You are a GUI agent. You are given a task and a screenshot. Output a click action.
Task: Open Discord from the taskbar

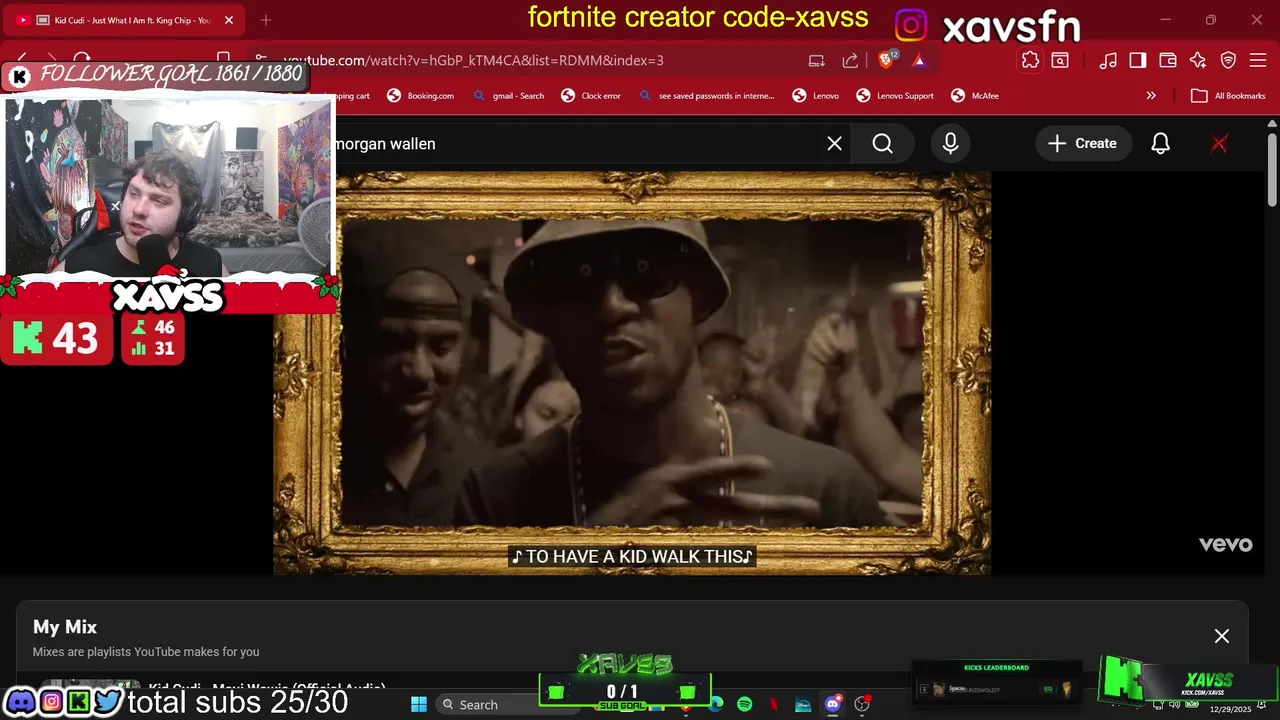[832, 704]
